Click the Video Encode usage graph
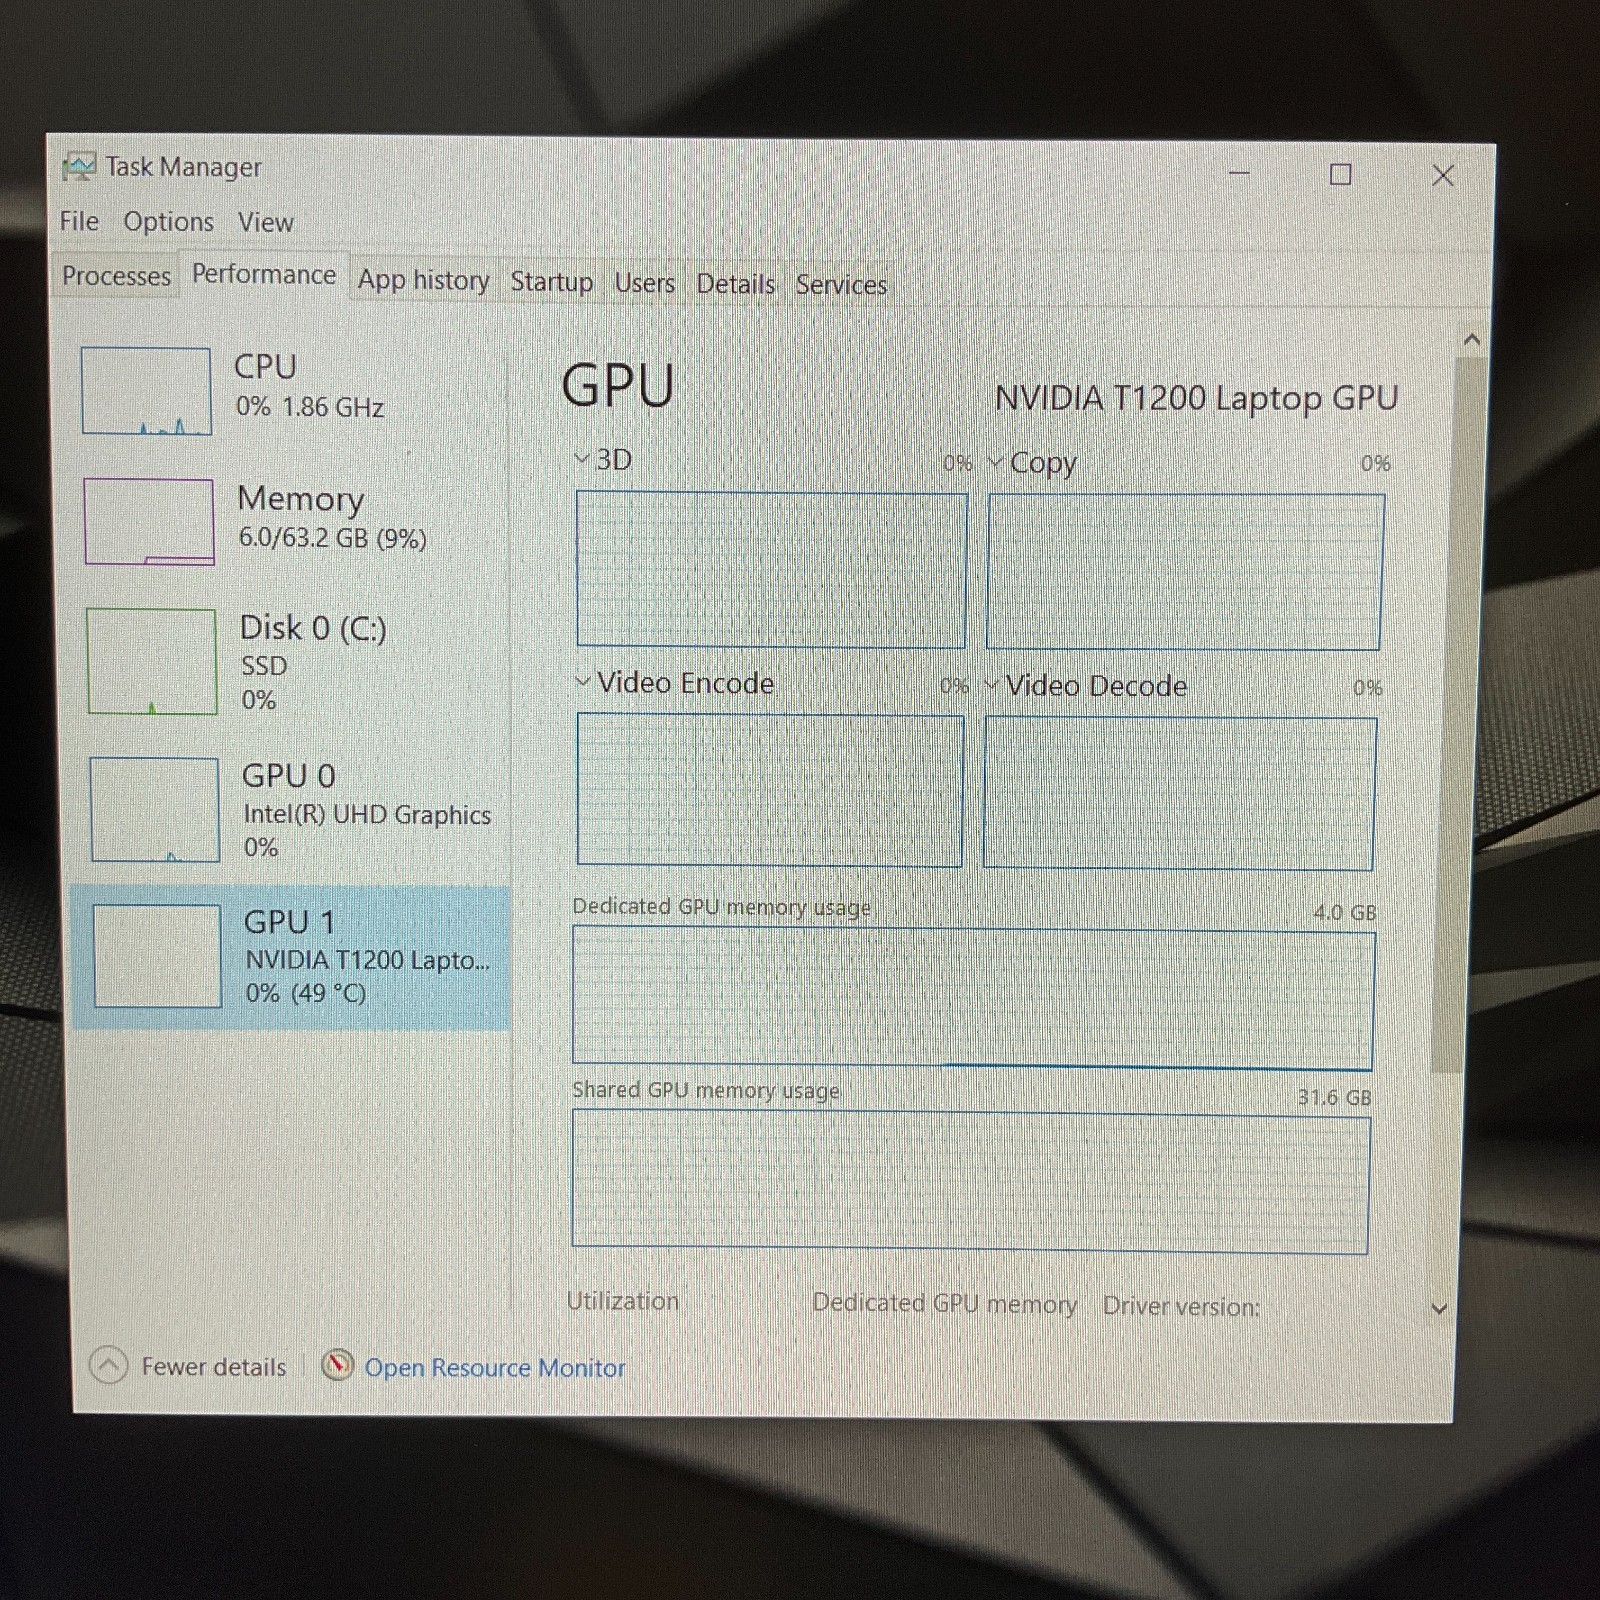This screenshot has height=1600, width=1600. [770, 790]
